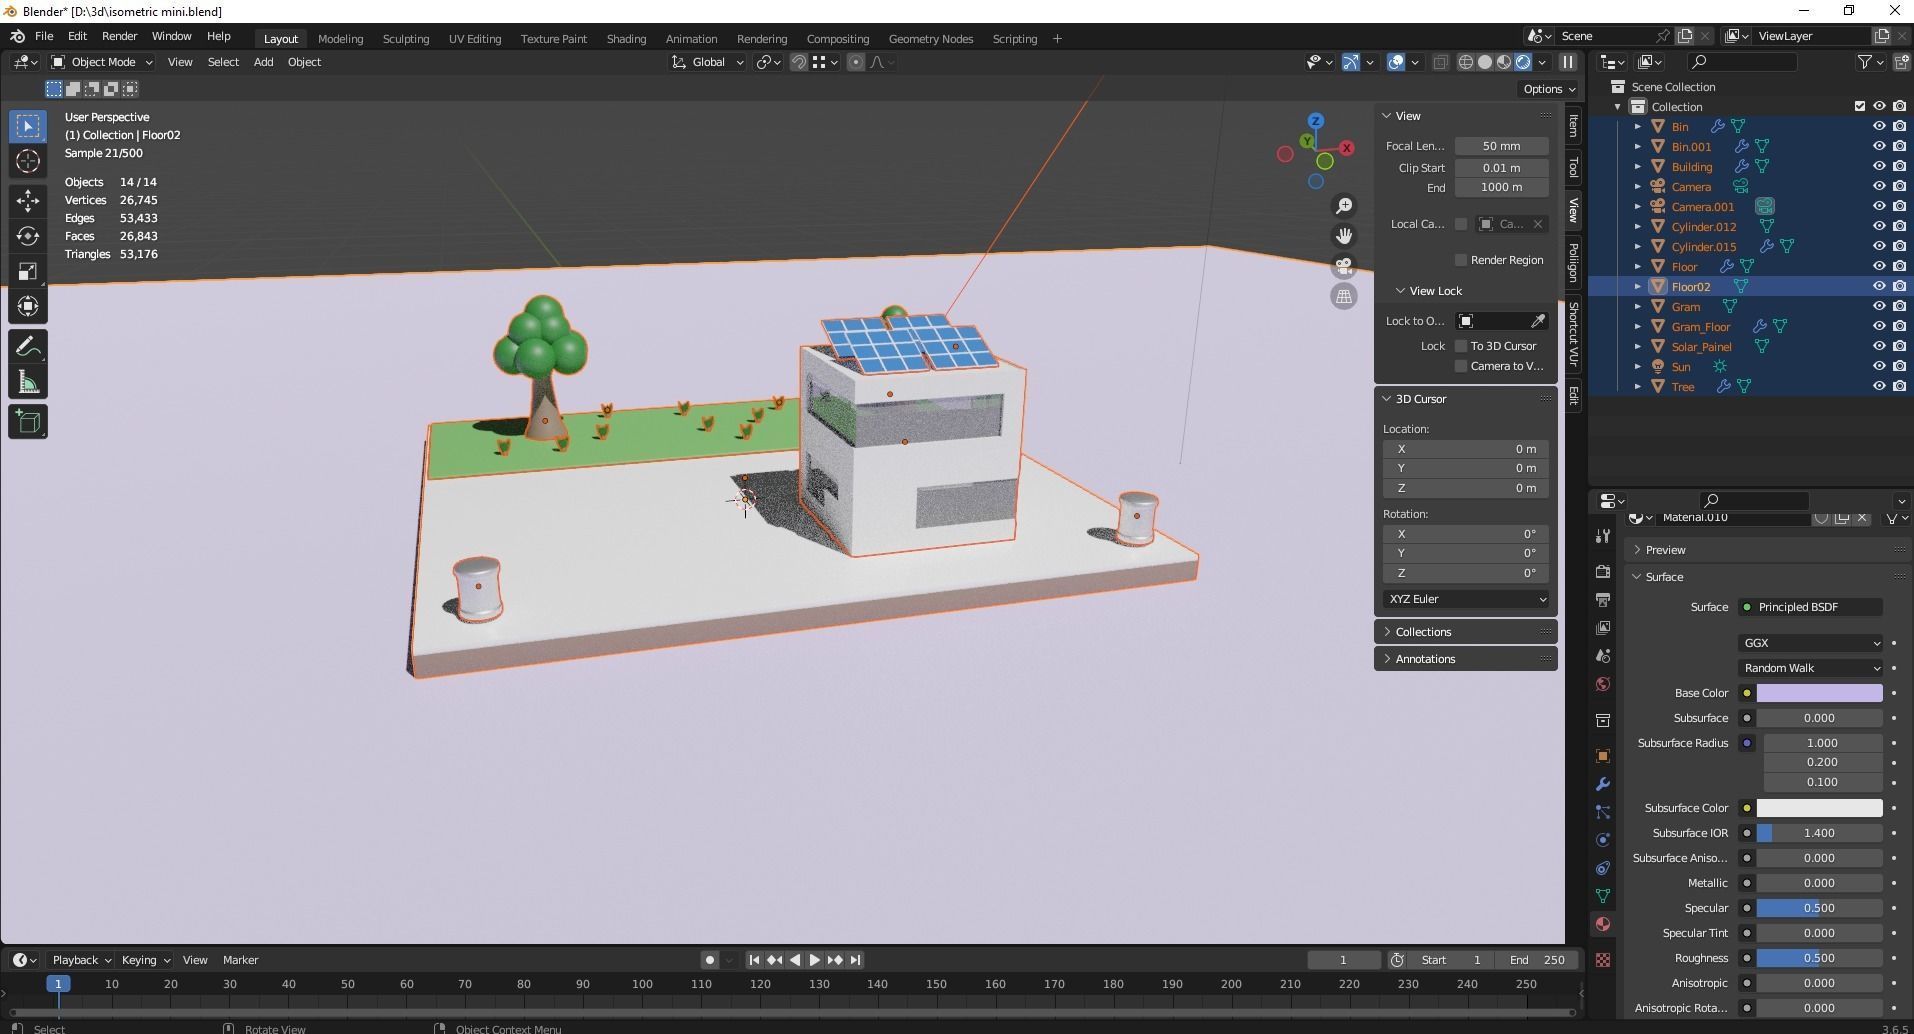Hide the Bin object in viewport
Image resolution: width=1914 pixels, height=1034 pixels.
1879,126
